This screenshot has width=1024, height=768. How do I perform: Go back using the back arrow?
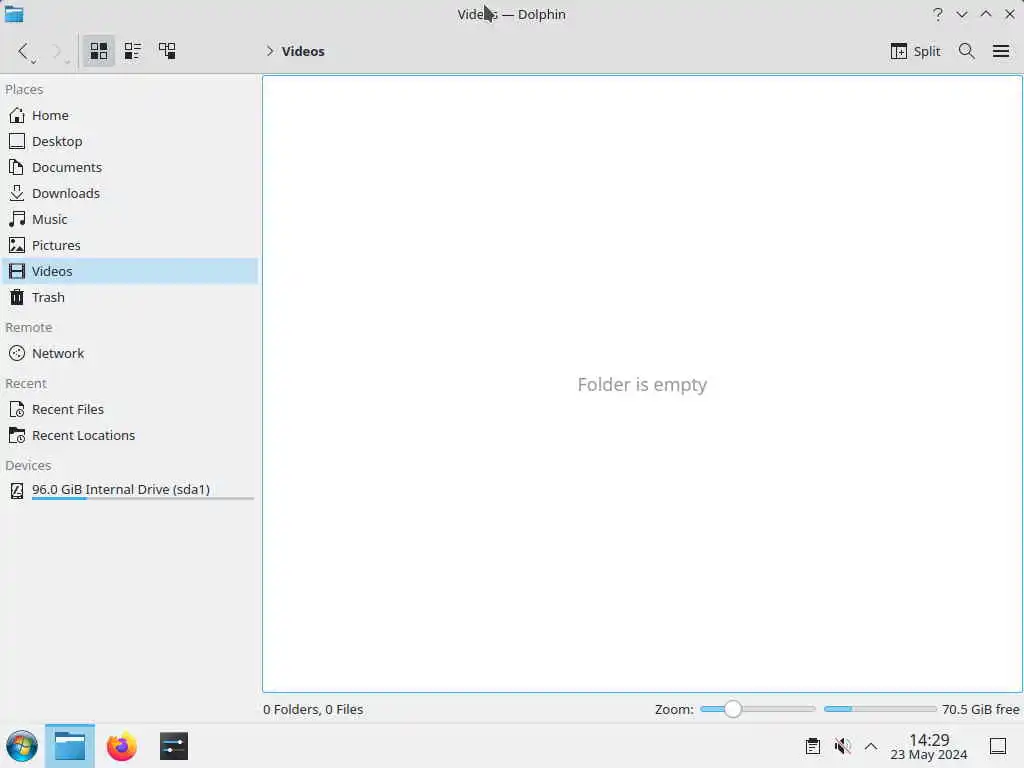[x=23, y=51]
